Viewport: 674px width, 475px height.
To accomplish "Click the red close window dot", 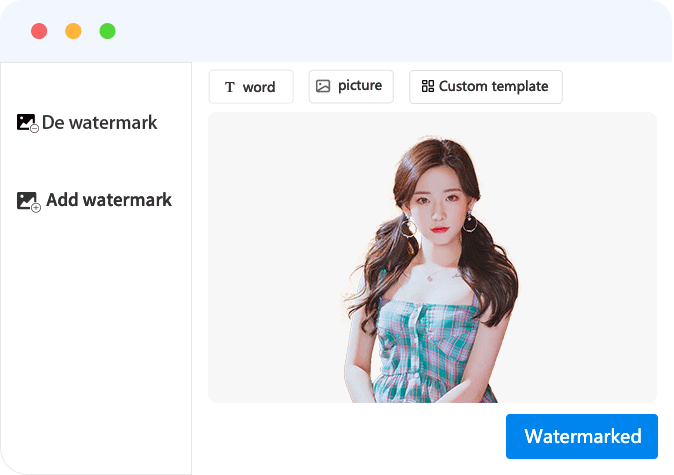I will point(39,31).
